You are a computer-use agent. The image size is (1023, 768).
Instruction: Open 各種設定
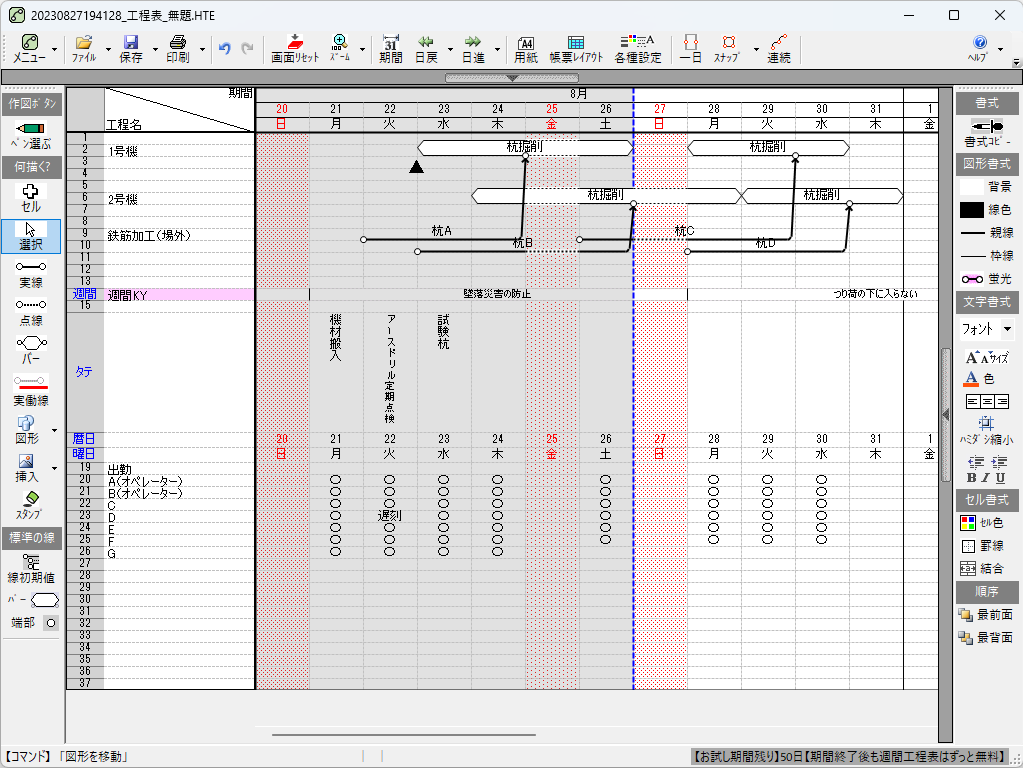pyautogui.click(x=637, y=48)
